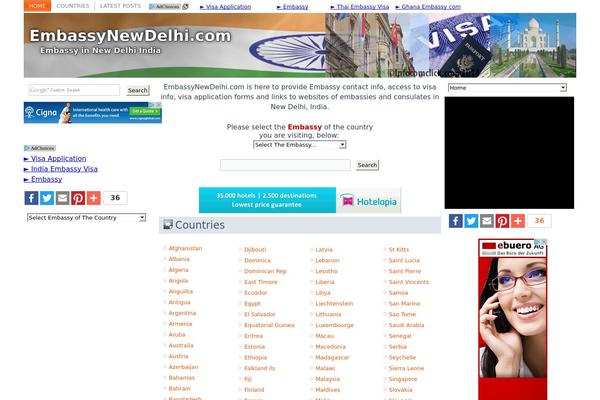Go to HOME tab
600x400 pixels.
tap(37, 6)
